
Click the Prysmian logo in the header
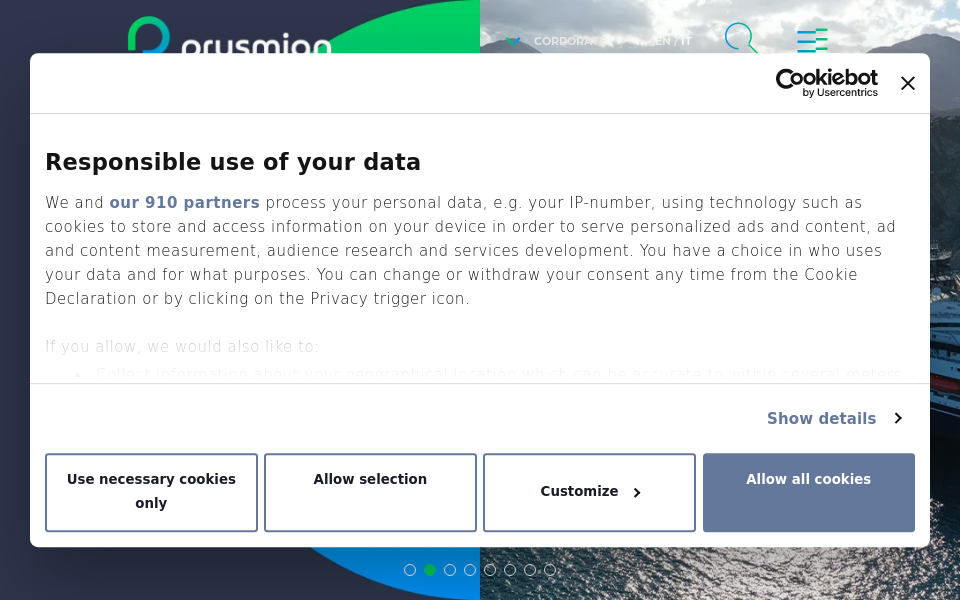click(x=230, y=40)
